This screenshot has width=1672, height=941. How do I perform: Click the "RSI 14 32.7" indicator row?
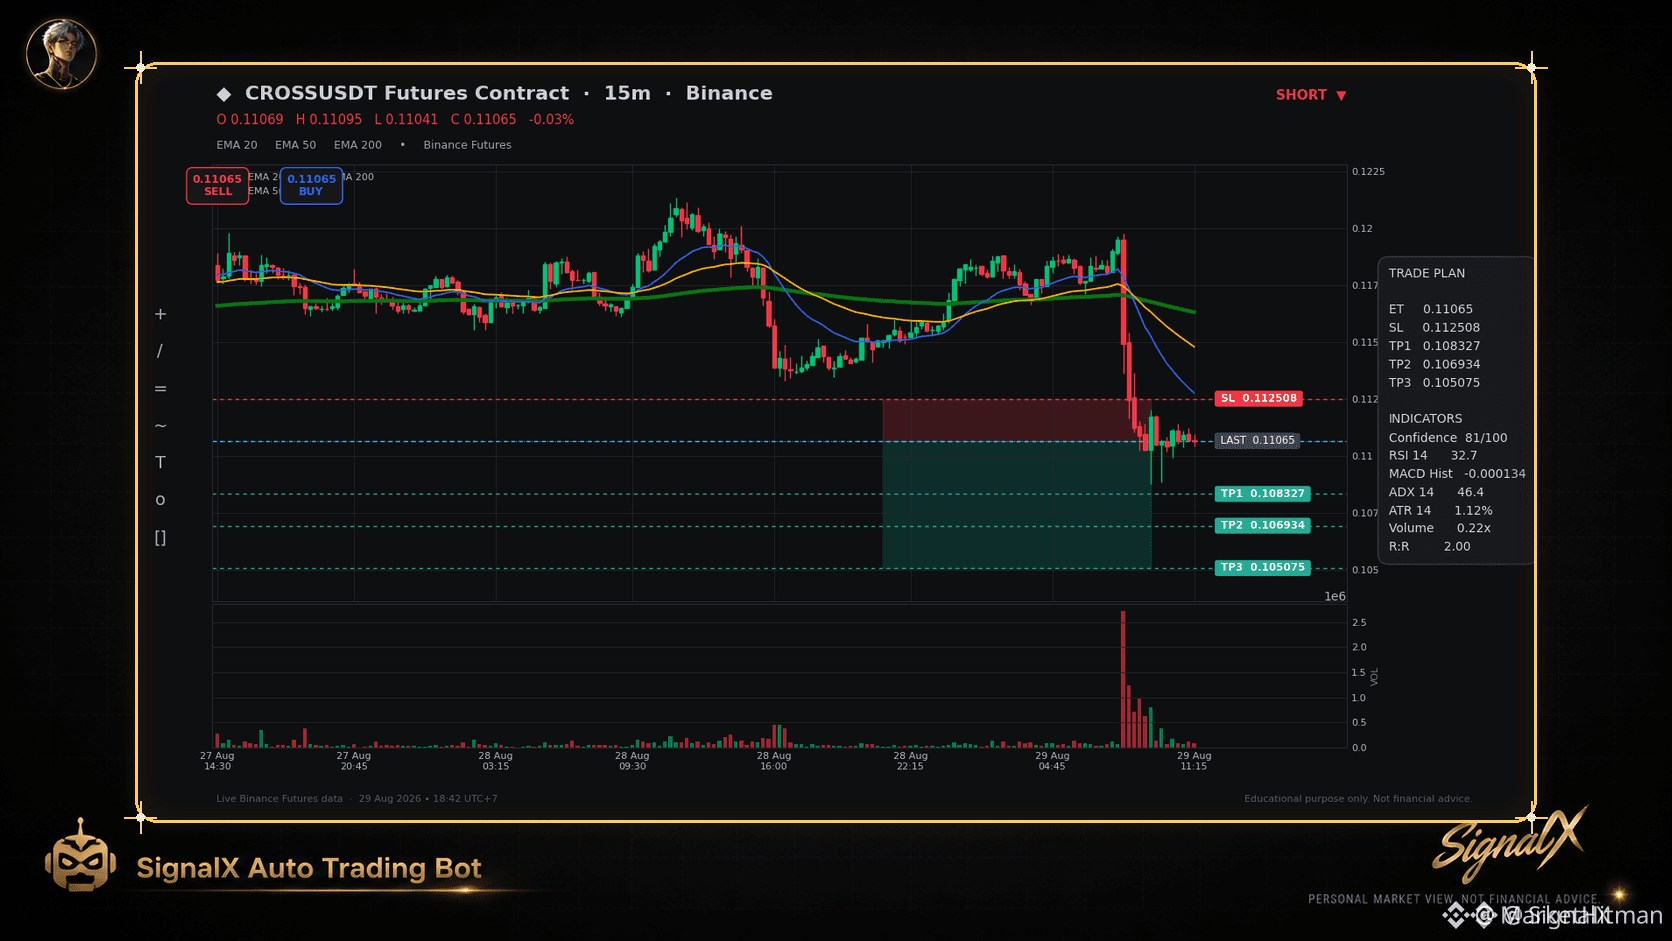(x=1433, y=455)
